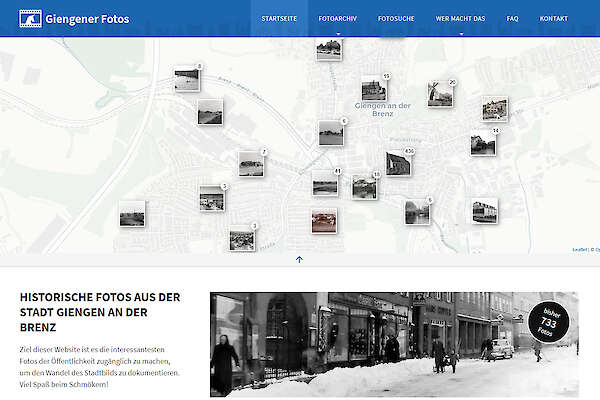Open the Fotosuche page
The width and height of the screenshot is (600, 400).
click(x=397, y=19)
